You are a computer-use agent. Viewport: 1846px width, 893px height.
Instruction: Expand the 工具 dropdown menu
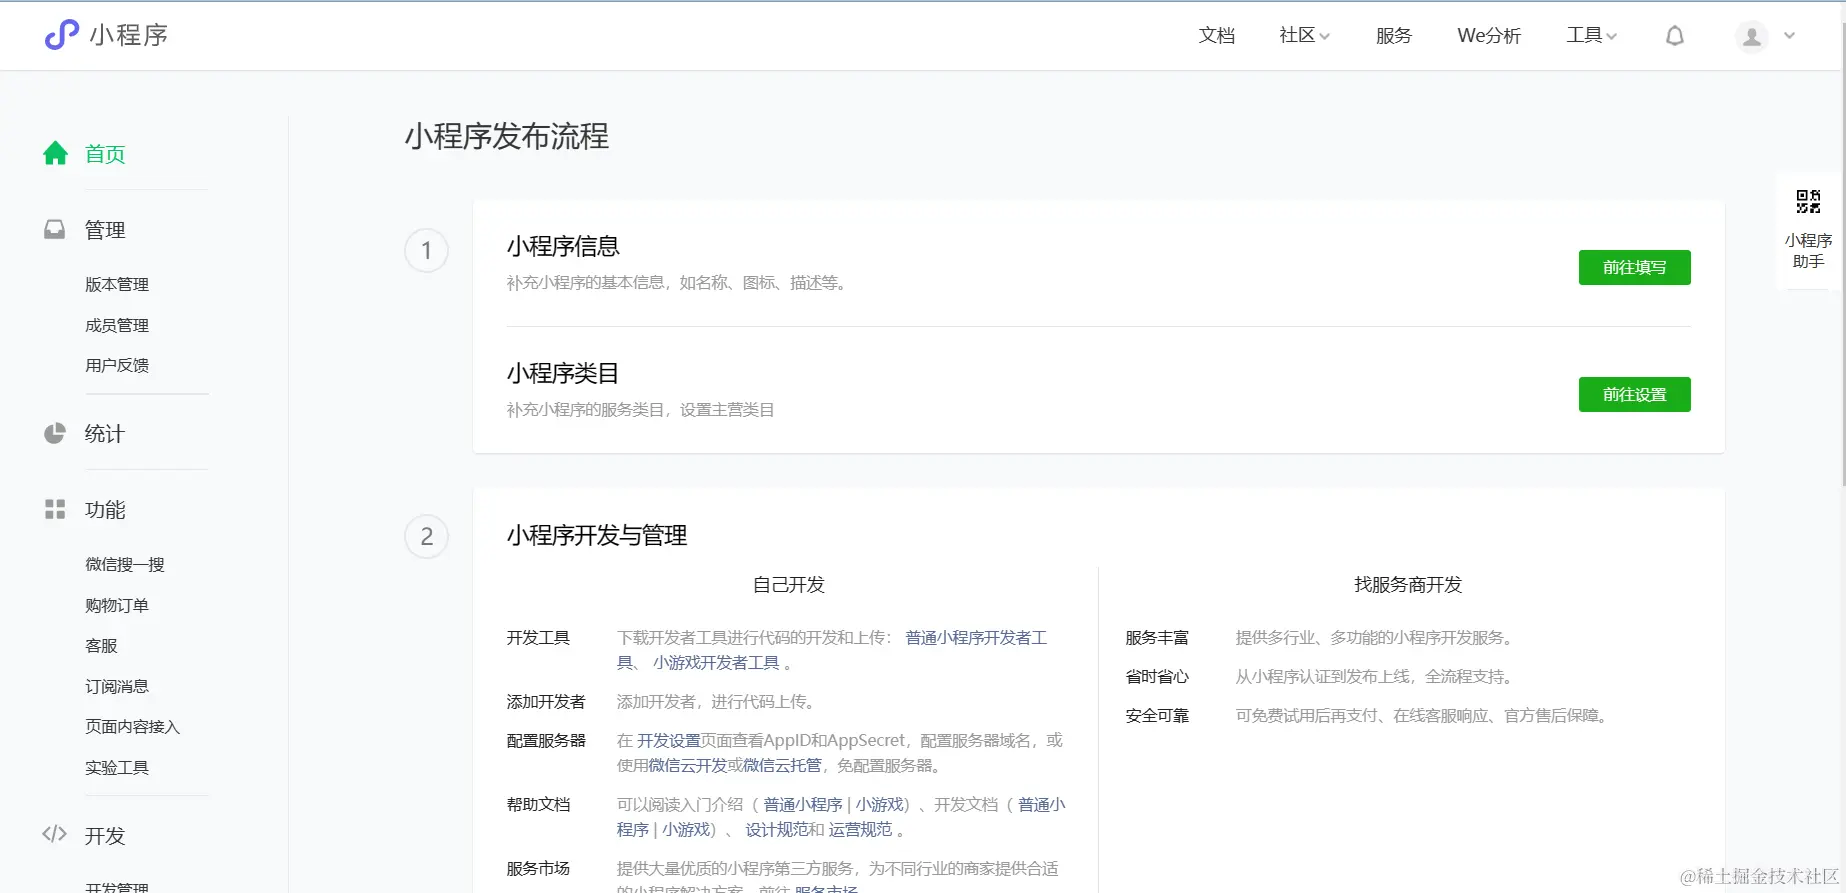1591,36
